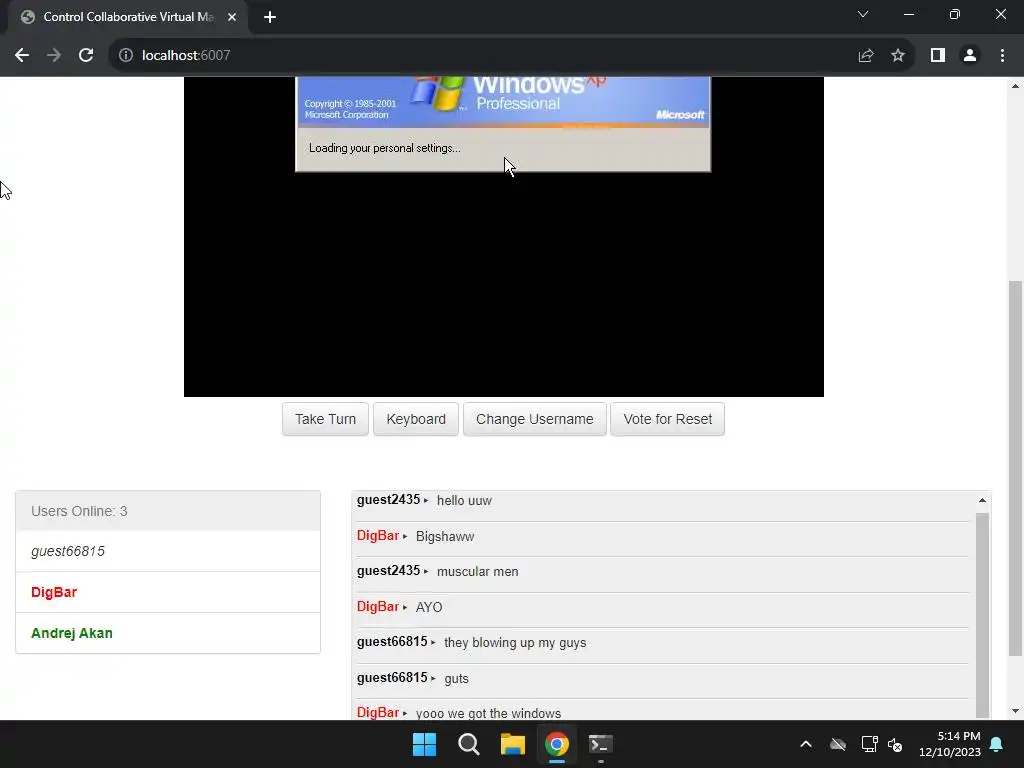
Task: Open Terminal icon in taskbar
Action: [x=601, y=744]
